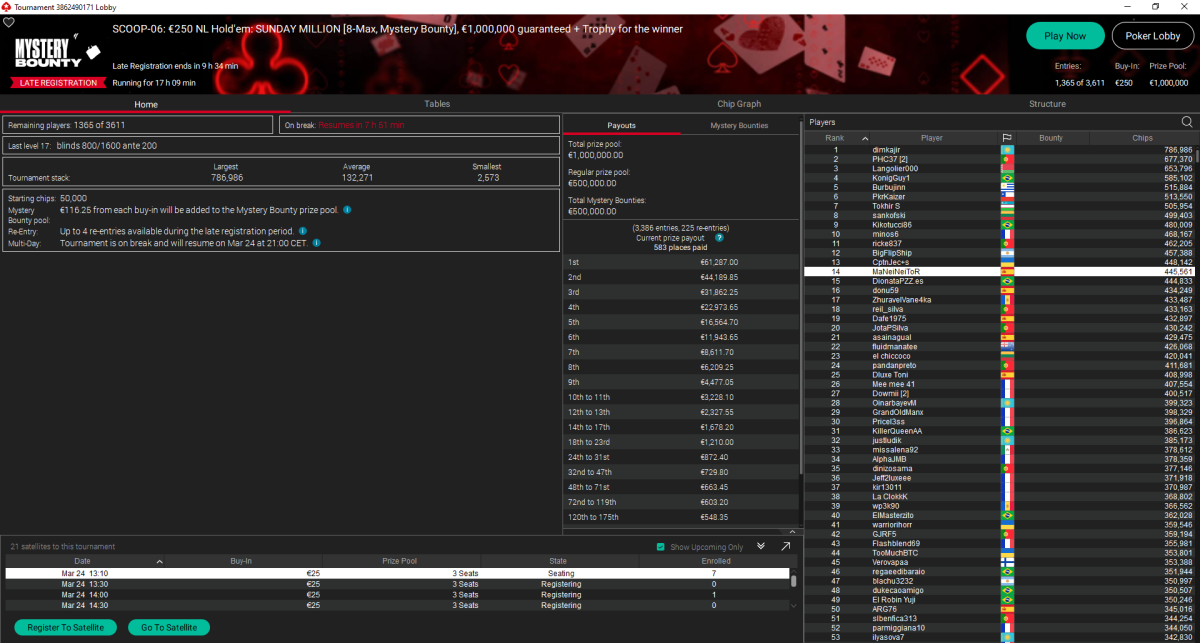
Task: Sort players by Player name column
Action: (x=932, y=138)
